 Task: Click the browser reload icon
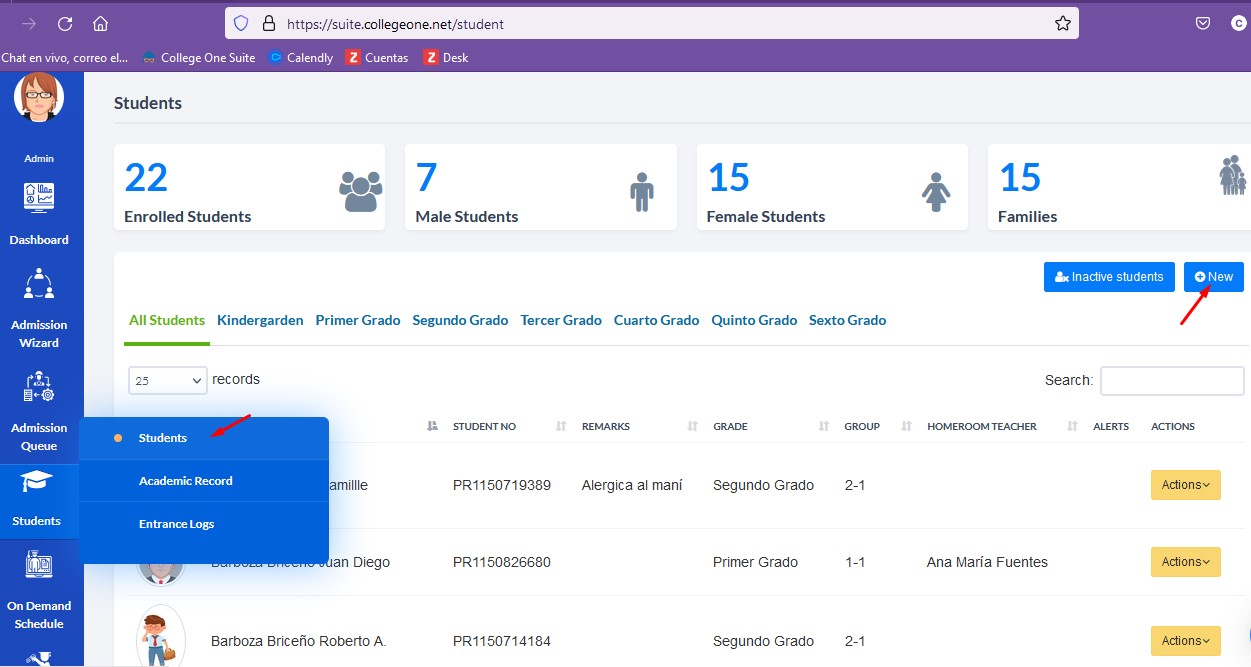click(x=65, y=23)
